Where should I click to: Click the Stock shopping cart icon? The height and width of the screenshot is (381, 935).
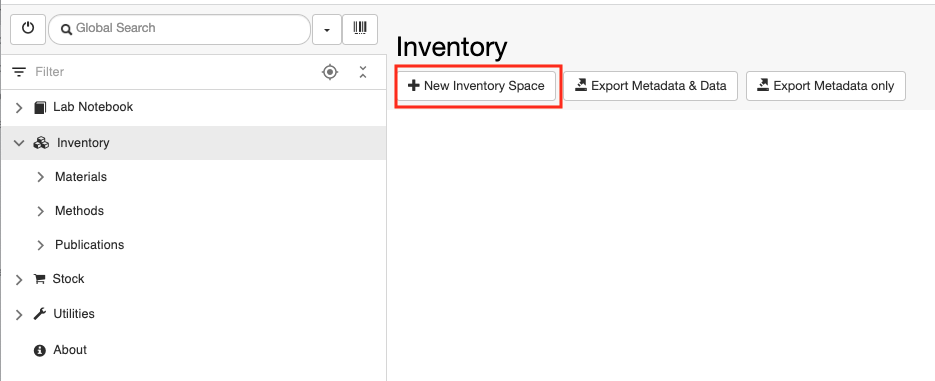coord(39,279)
